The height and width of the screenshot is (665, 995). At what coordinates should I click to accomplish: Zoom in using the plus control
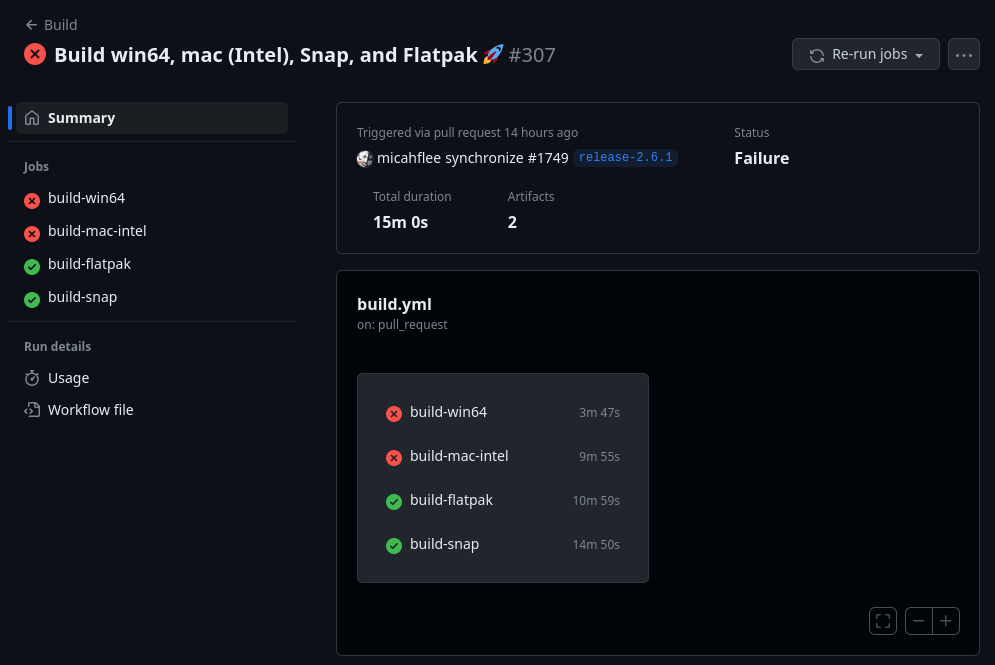pyautogui.click(x=945, y=620)
